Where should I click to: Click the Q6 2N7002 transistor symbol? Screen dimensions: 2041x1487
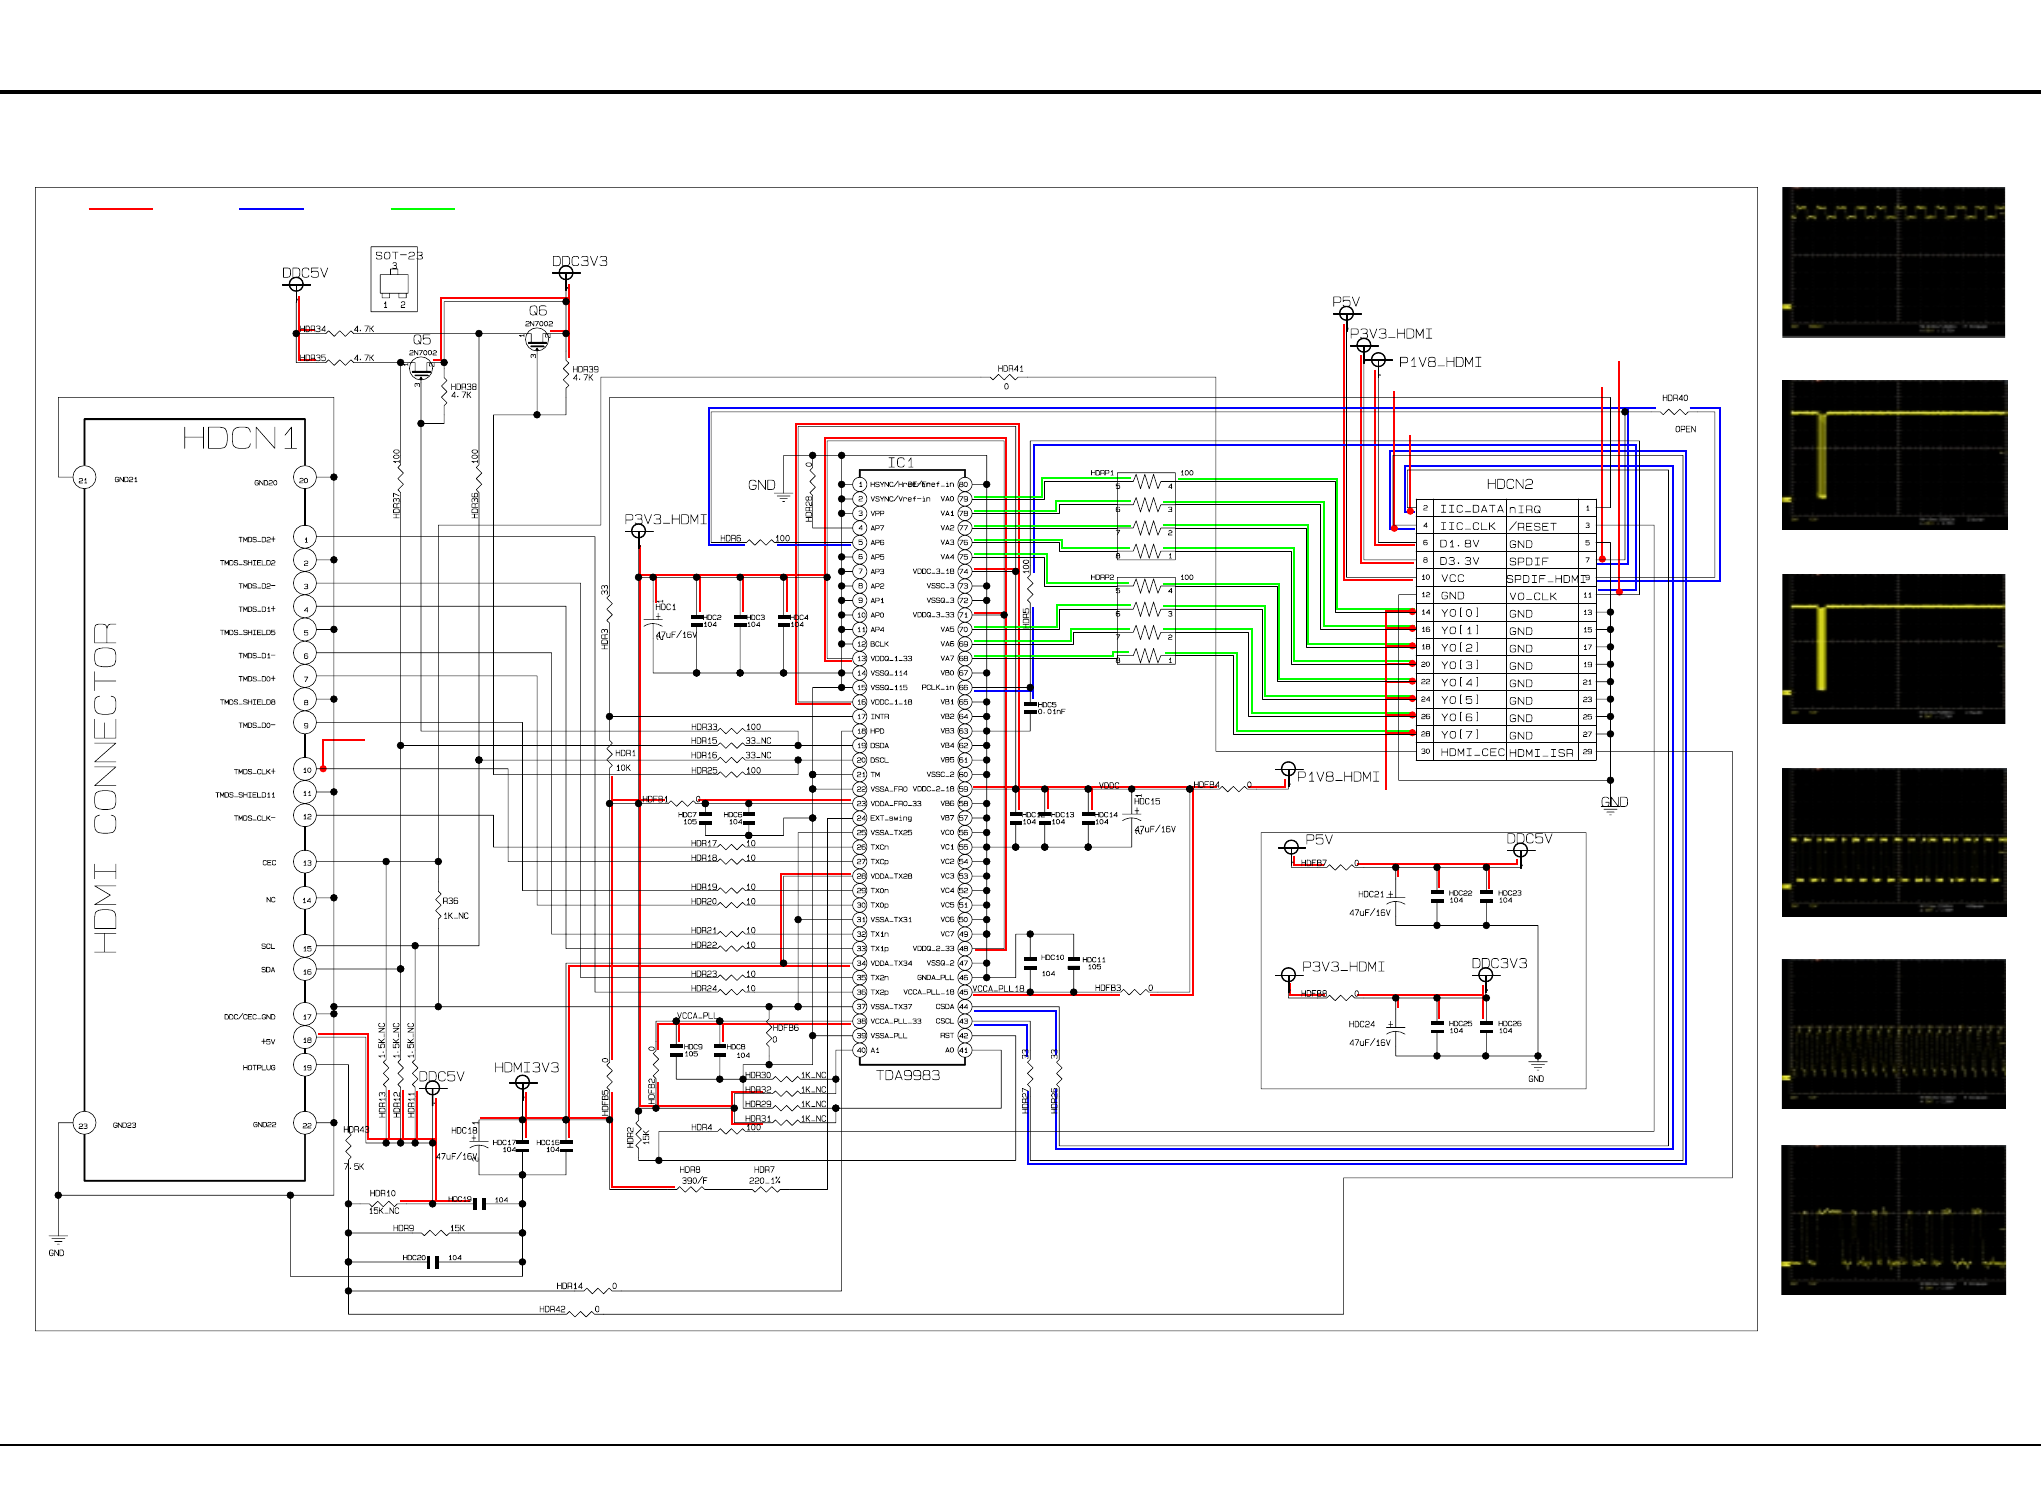tap(537, 340)
